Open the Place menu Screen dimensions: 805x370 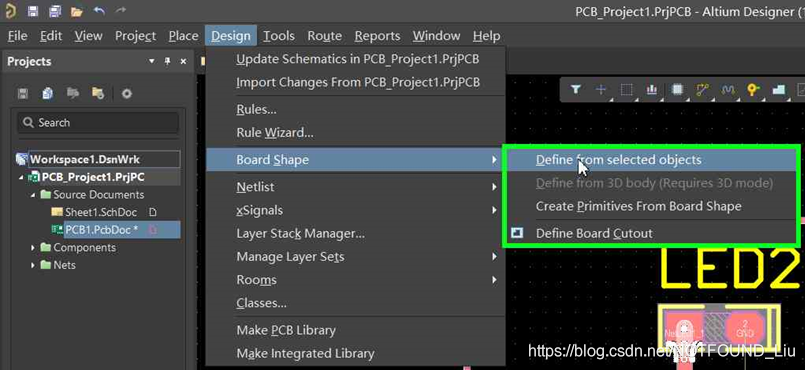tap(183, 36)
